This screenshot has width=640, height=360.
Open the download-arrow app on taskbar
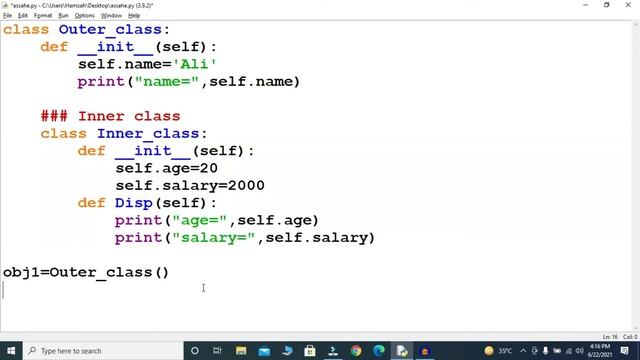click(x=333, y=351)
